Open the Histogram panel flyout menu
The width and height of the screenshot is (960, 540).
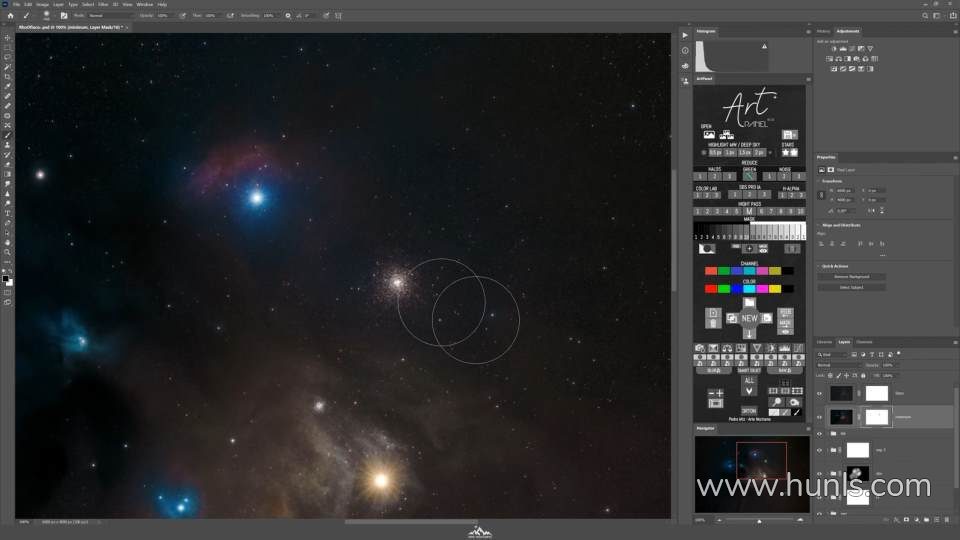(808, 31)
